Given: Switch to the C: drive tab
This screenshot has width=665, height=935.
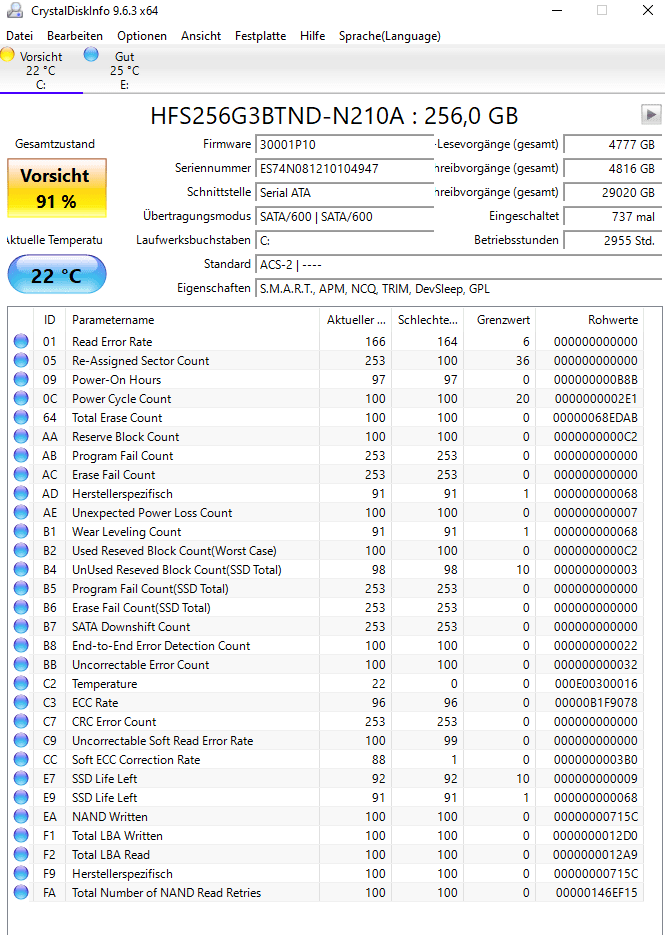Looking at the screenshot, I should [x=41, y=70].
